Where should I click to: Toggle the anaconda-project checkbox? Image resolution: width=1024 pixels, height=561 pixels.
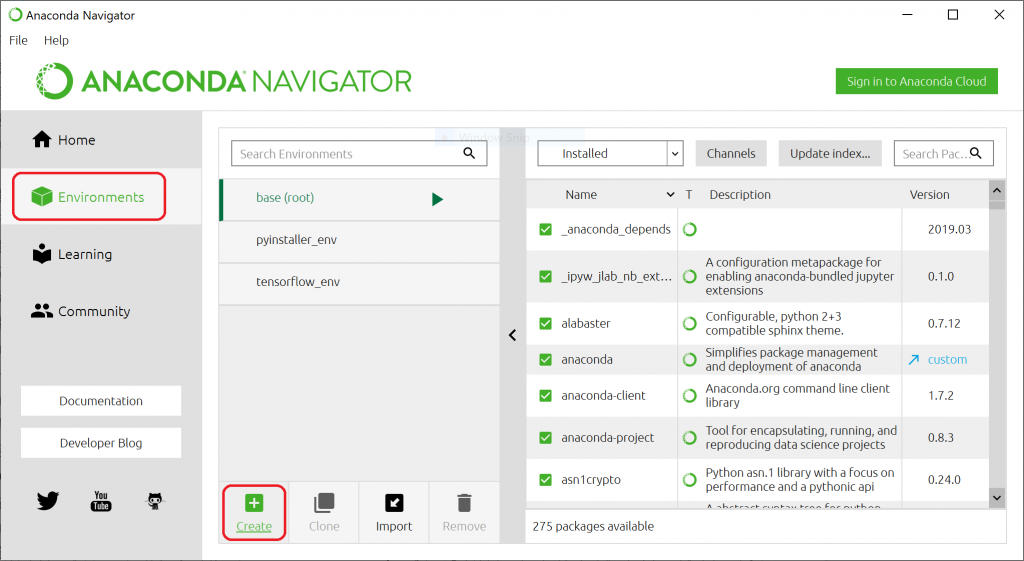click(545, 438)
